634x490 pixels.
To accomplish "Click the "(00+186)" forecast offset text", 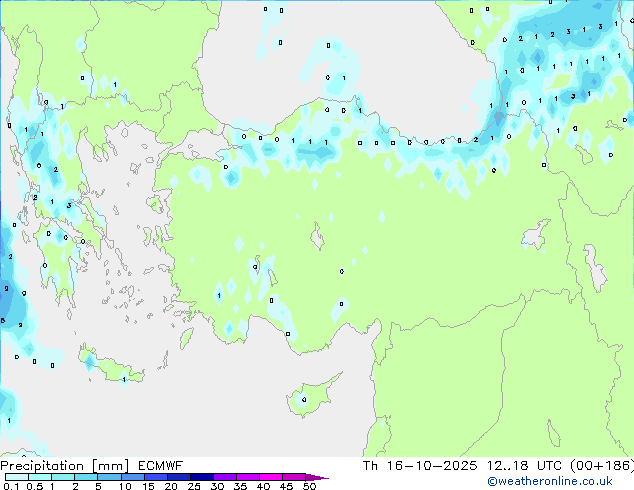I will tap(602, 466).
